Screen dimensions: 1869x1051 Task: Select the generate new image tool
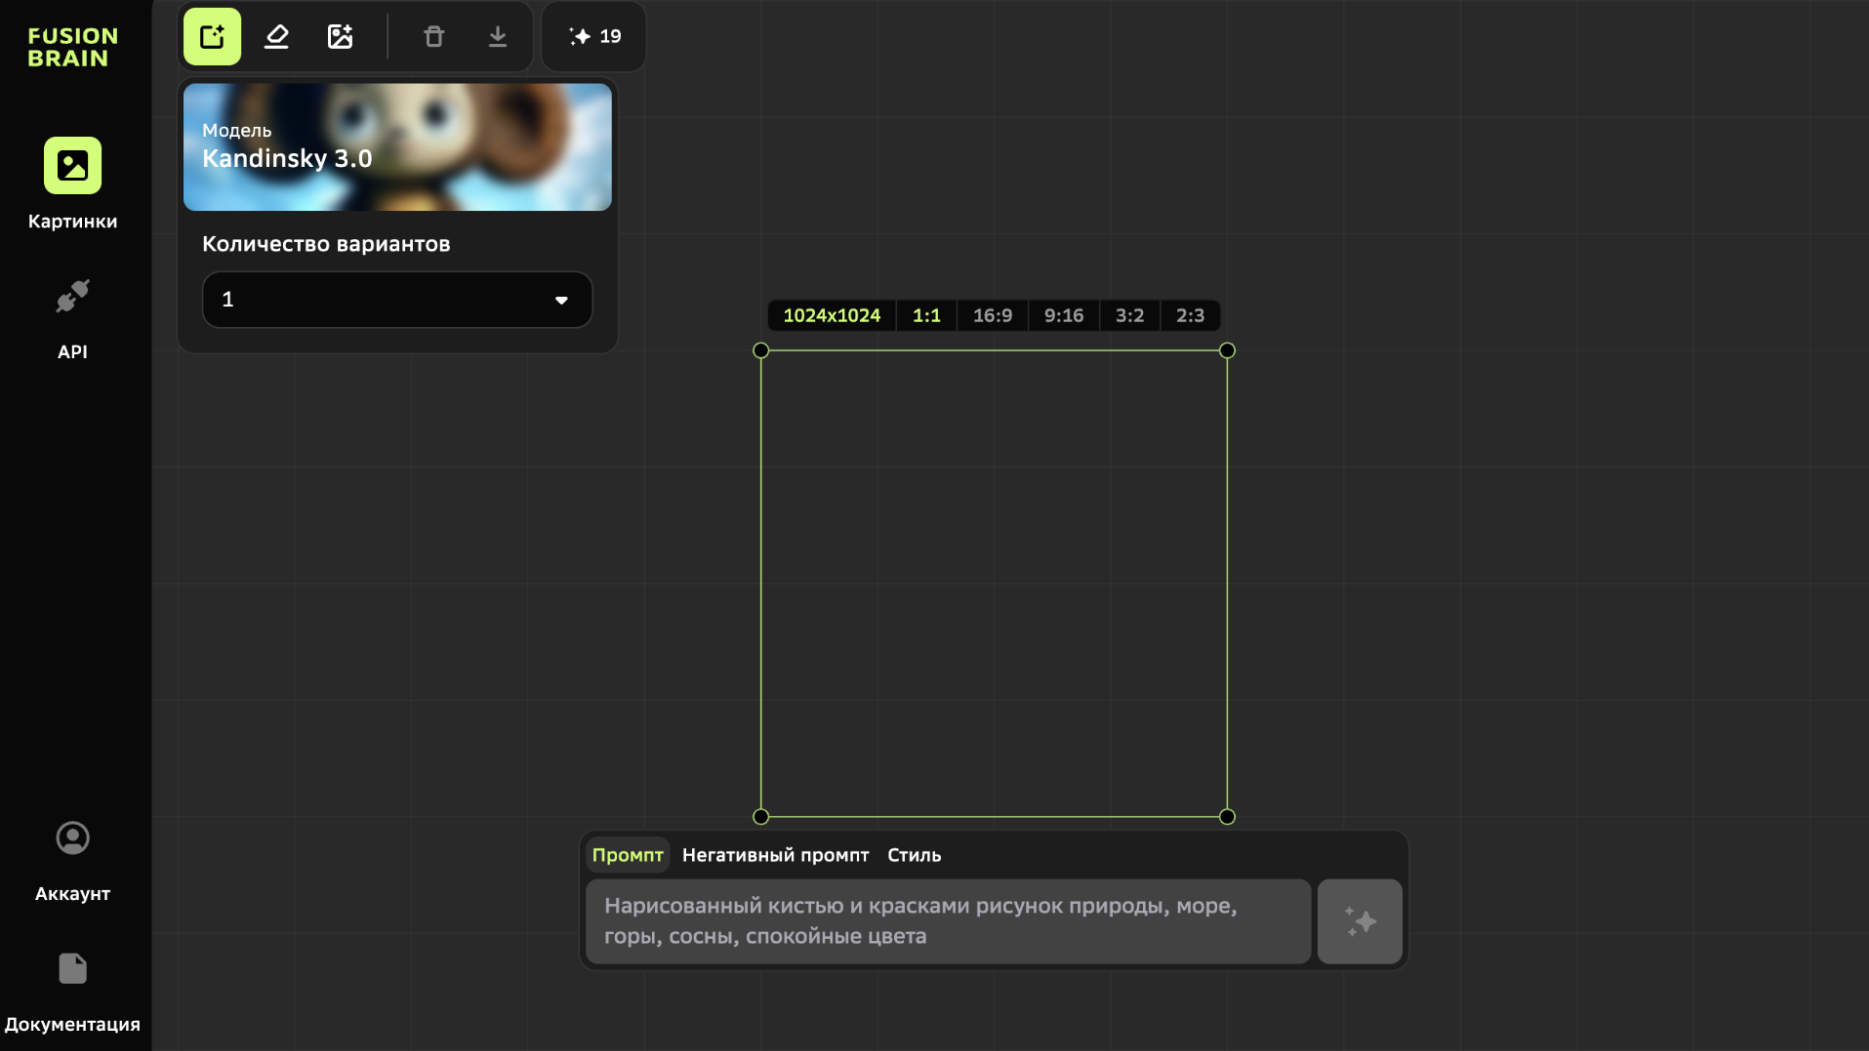(x=212, y=37)
